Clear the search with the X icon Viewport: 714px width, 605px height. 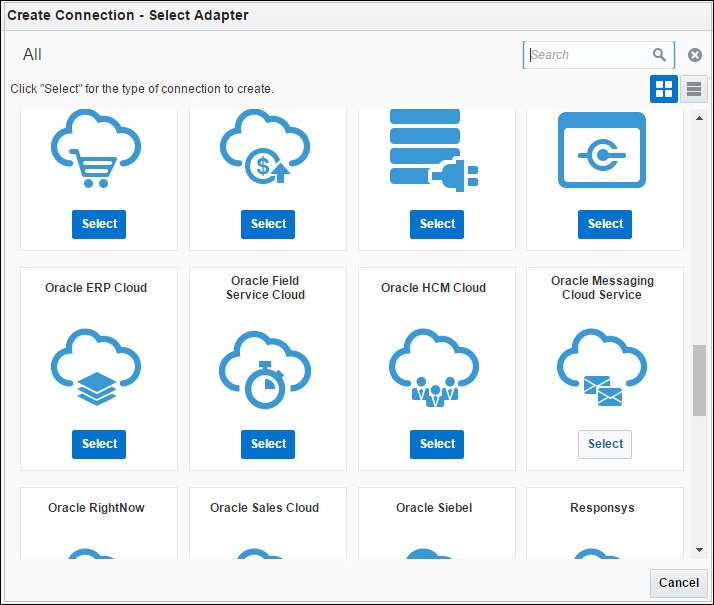coord(694,55)
